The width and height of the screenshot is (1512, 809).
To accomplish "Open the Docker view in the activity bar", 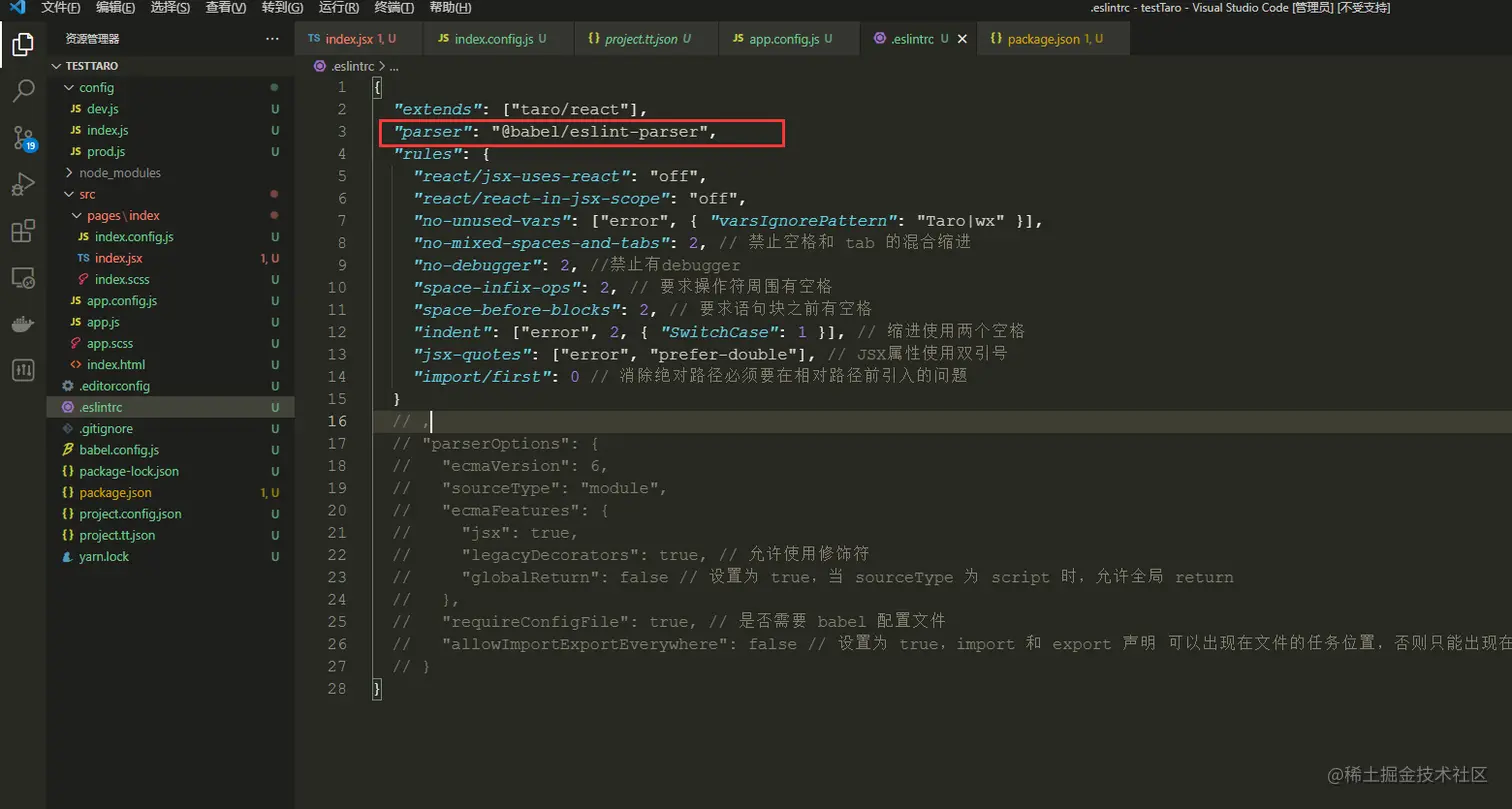I will coord(23,324).
